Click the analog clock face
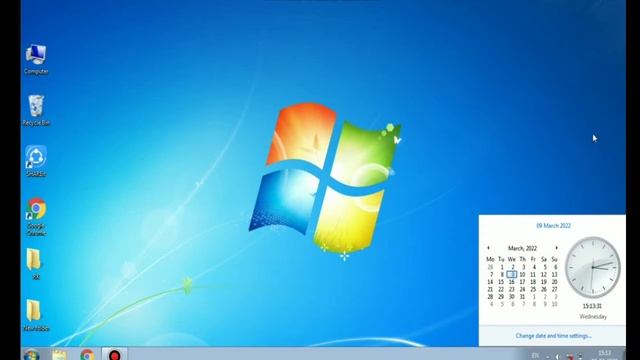This screenshot has width=640, height=360. pos(593,267)
